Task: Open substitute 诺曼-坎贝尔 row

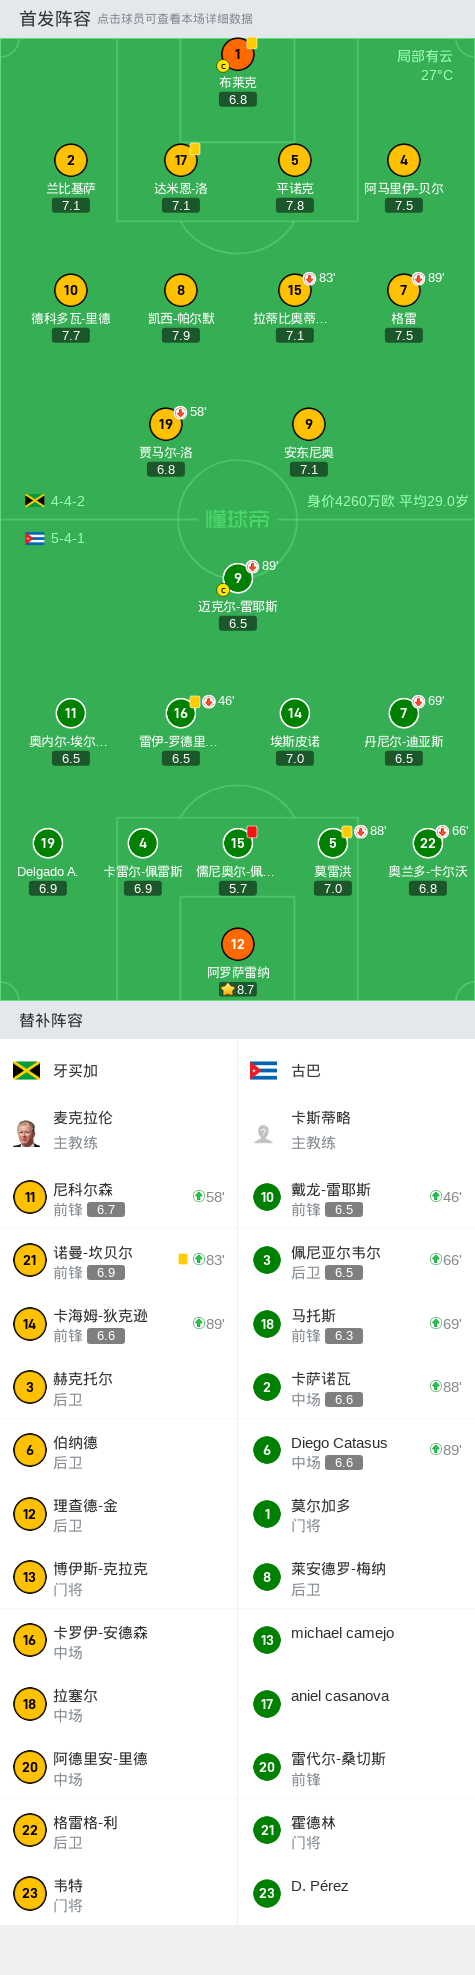Action: coord(119,1261)
